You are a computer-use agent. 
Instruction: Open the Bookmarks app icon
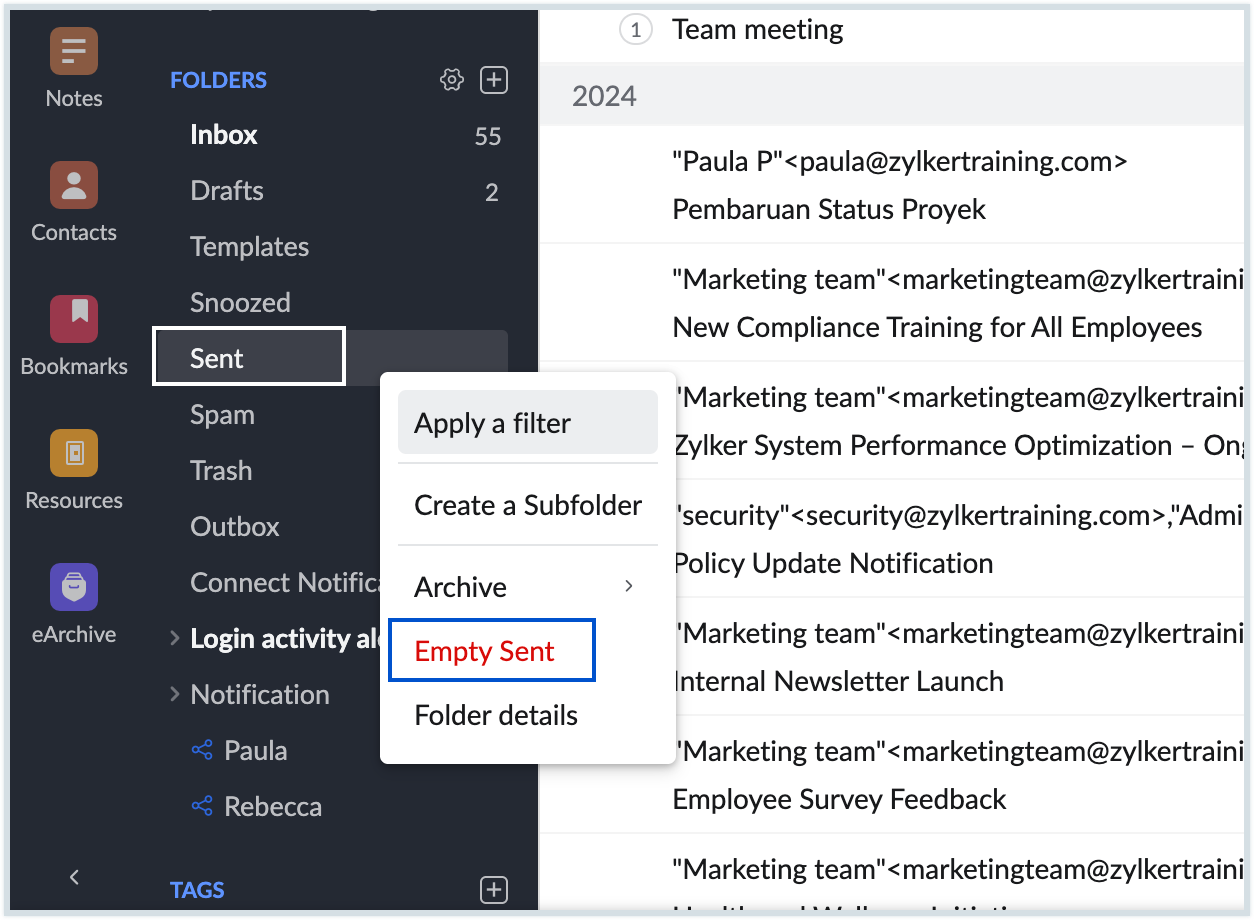click(x=74, y=319)
